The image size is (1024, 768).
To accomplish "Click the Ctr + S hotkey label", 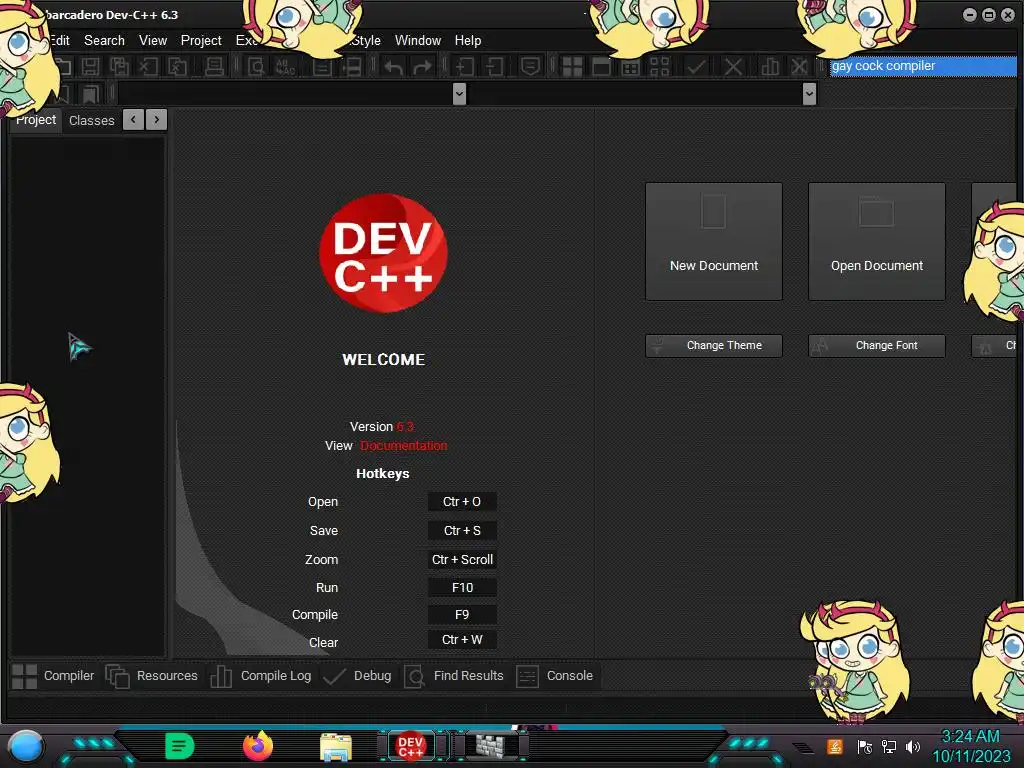I will [462, 530].
